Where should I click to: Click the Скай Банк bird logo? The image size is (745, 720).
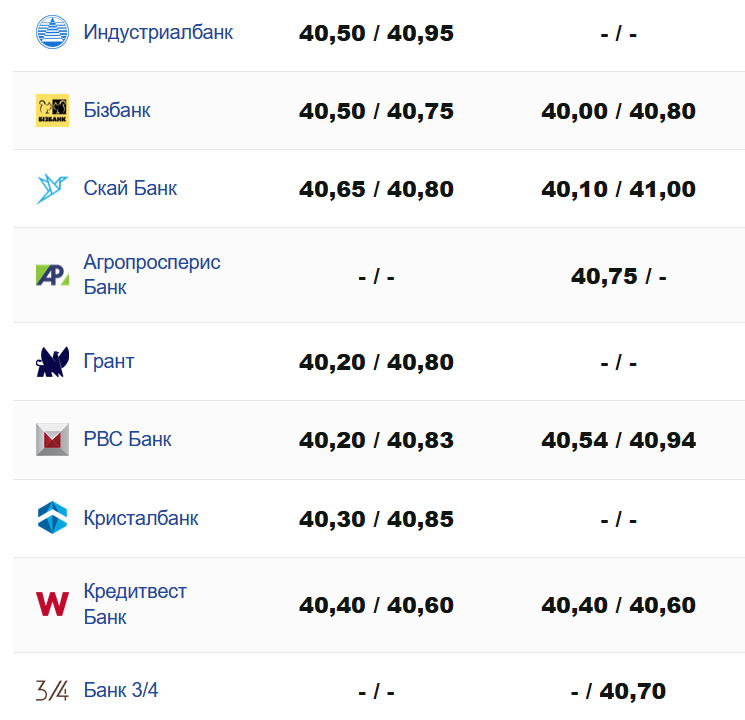click(52, 189)
